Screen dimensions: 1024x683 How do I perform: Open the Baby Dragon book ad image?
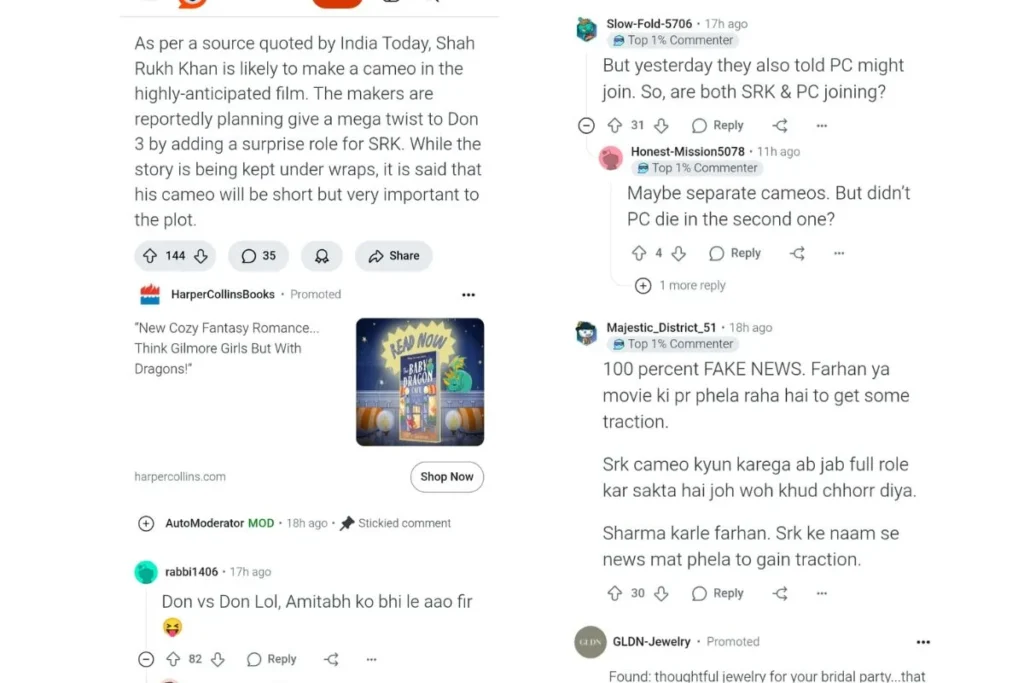(420, 382)
